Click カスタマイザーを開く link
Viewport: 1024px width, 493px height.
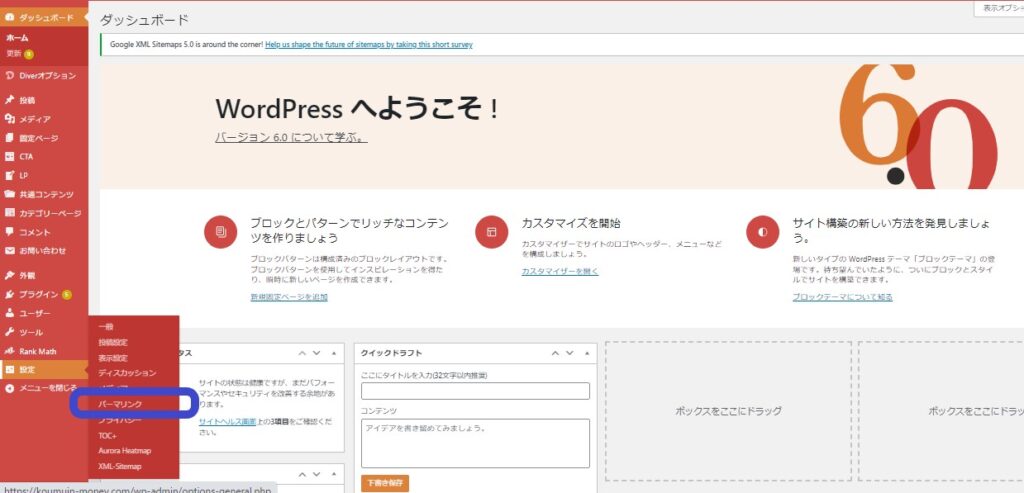pos(560,271)
